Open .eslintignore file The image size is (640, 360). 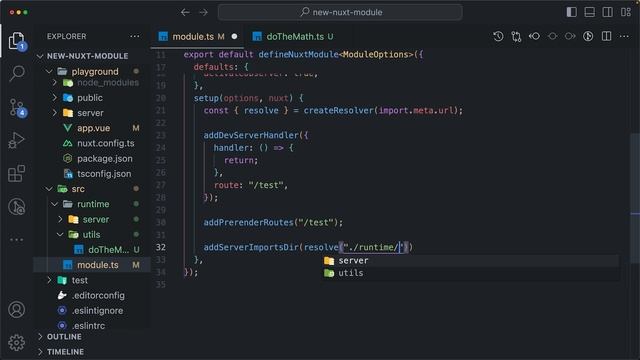(92, 311)
